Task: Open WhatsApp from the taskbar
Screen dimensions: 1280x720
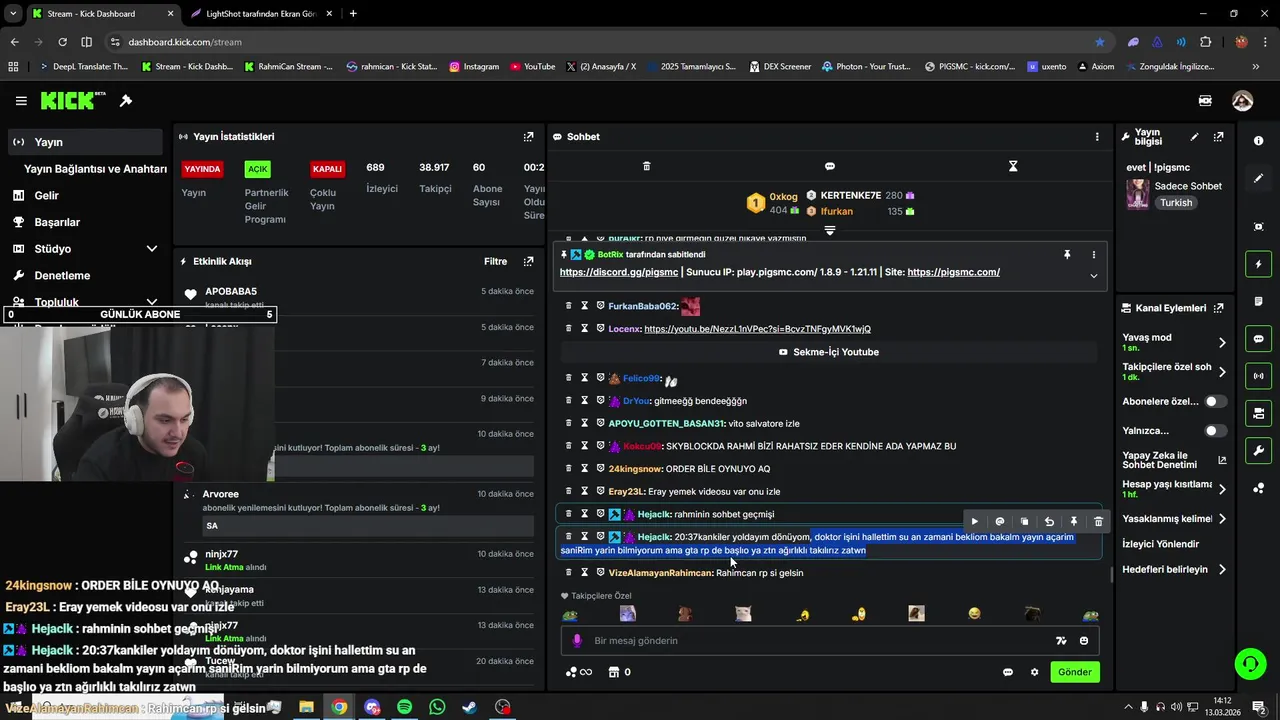Action: pyautogui.click(x=437, y=707)
